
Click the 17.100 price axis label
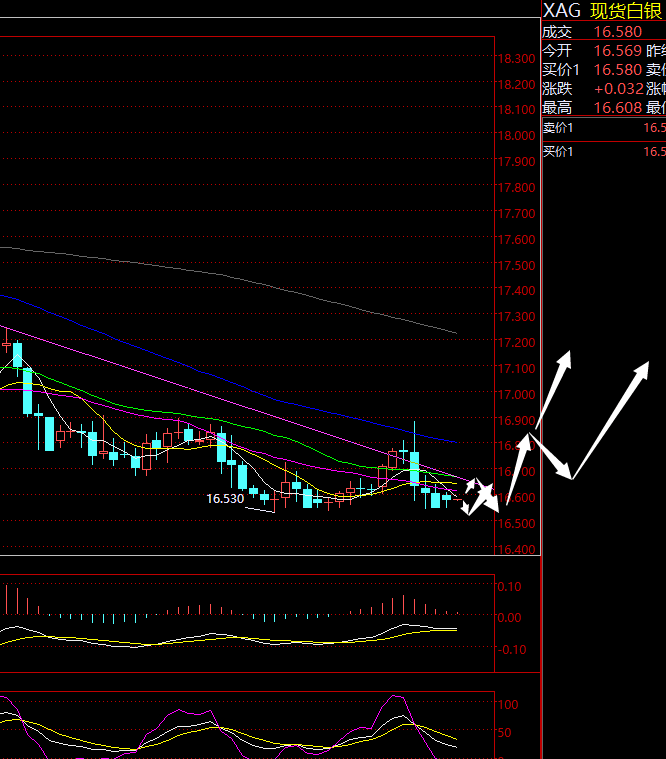[x=516, y=369]
